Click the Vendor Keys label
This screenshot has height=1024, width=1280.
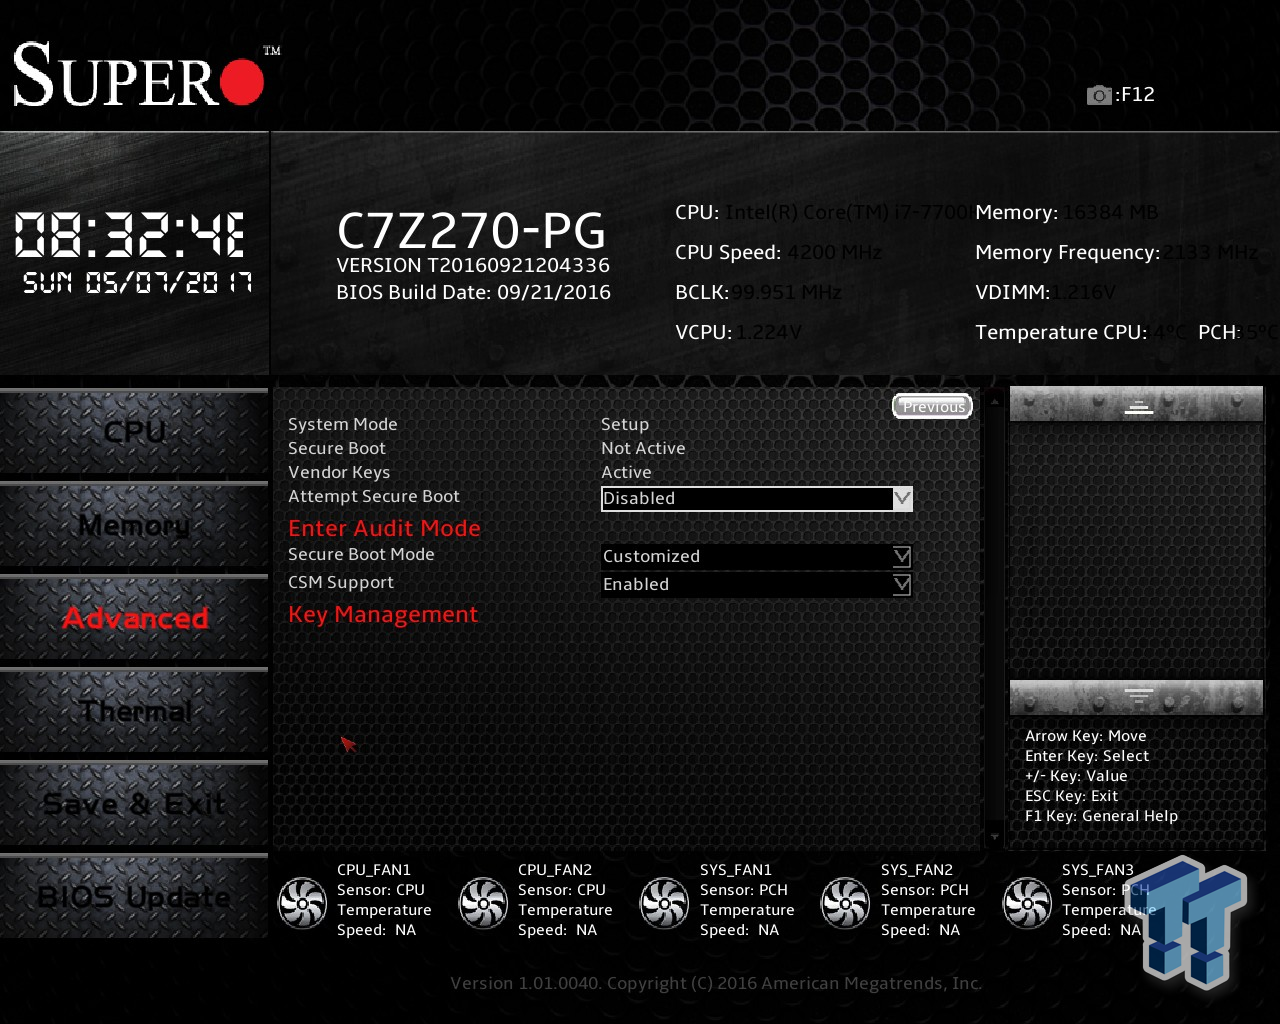click(x=339, y=473)
